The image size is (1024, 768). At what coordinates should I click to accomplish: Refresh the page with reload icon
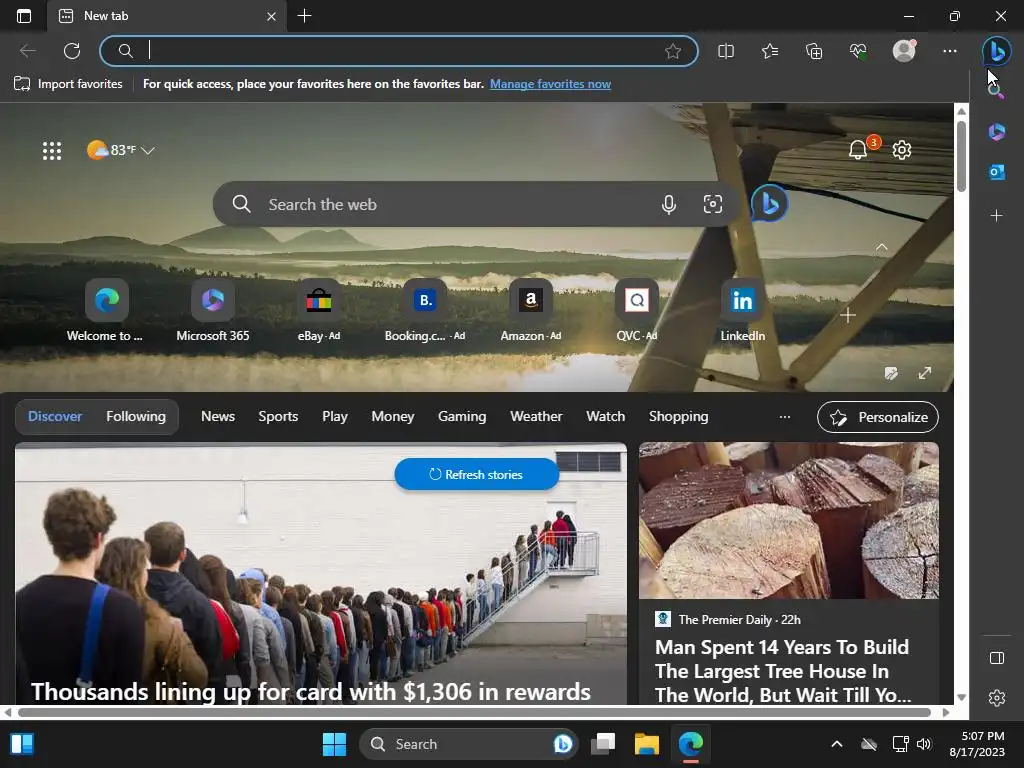point(72,51)
